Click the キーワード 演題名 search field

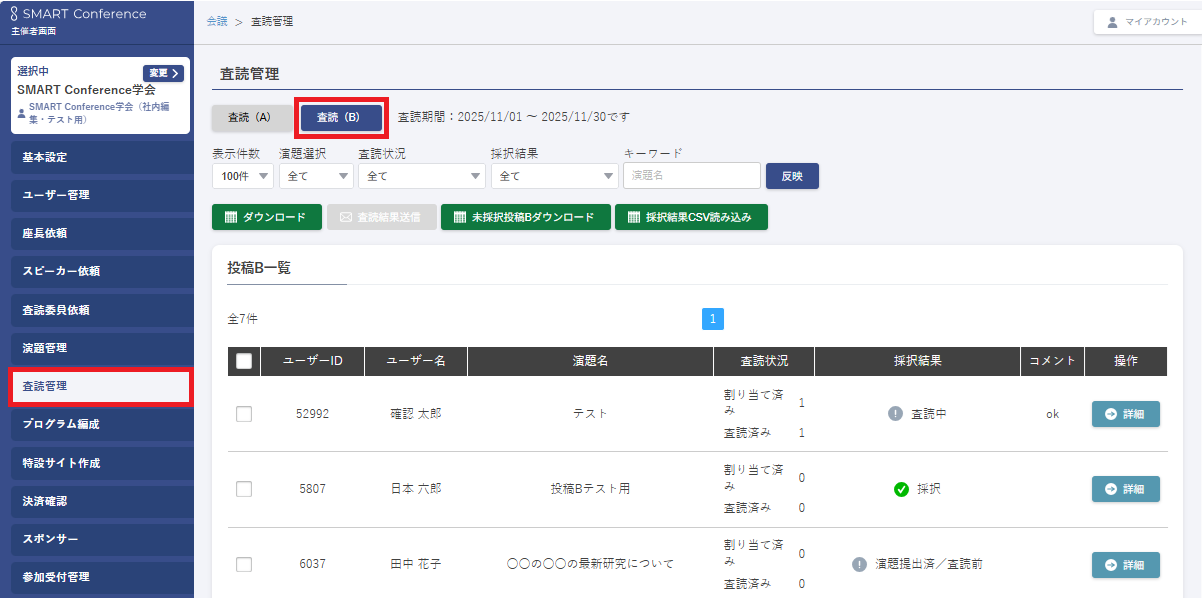click(691, 176)
